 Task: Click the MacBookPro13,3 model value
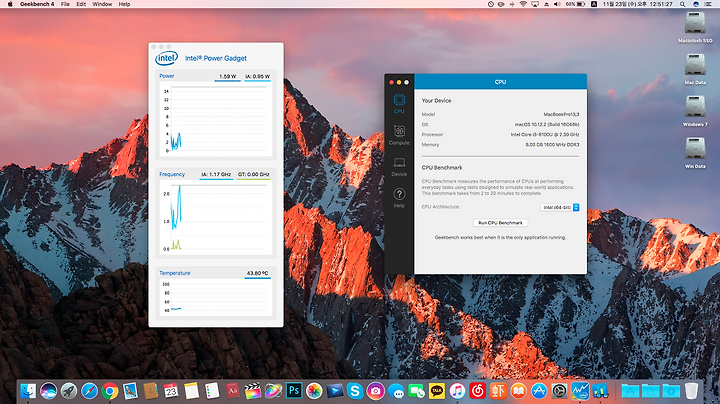tap(561, 114)
